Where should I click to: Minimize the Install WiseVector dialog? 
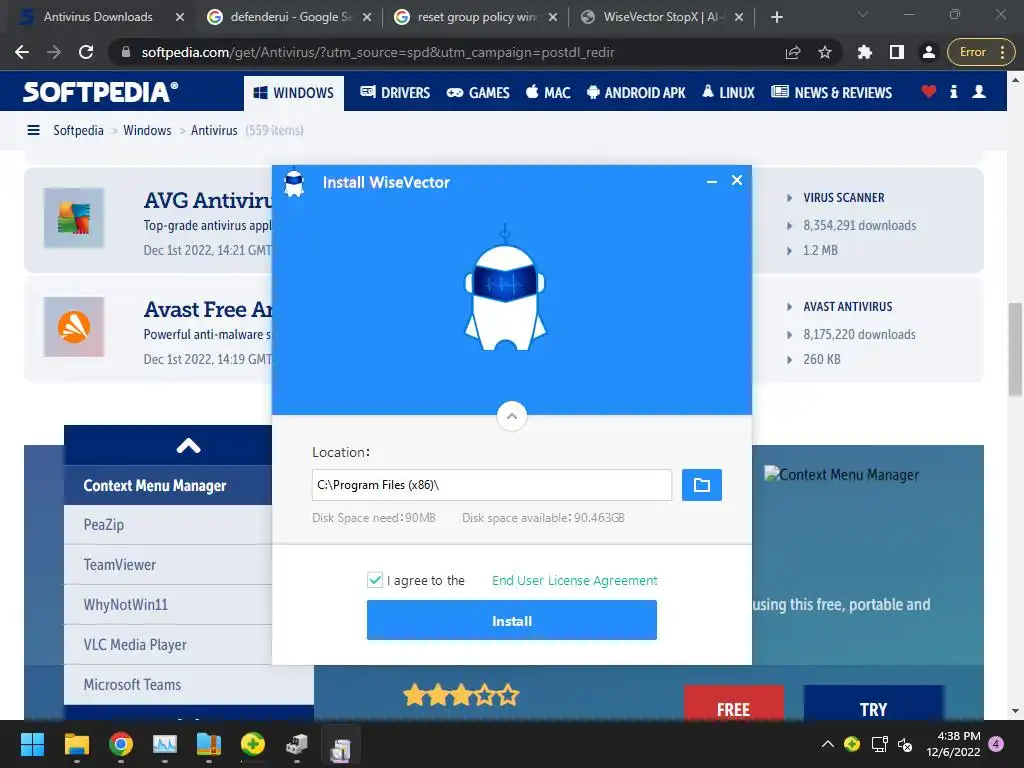[x=712, y=182]
